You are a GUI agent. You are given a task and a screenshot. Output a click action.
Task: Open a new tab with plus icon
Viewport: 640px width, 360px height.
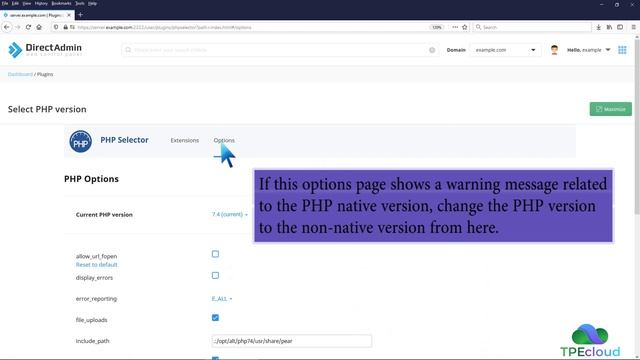(x=80, y=15)
